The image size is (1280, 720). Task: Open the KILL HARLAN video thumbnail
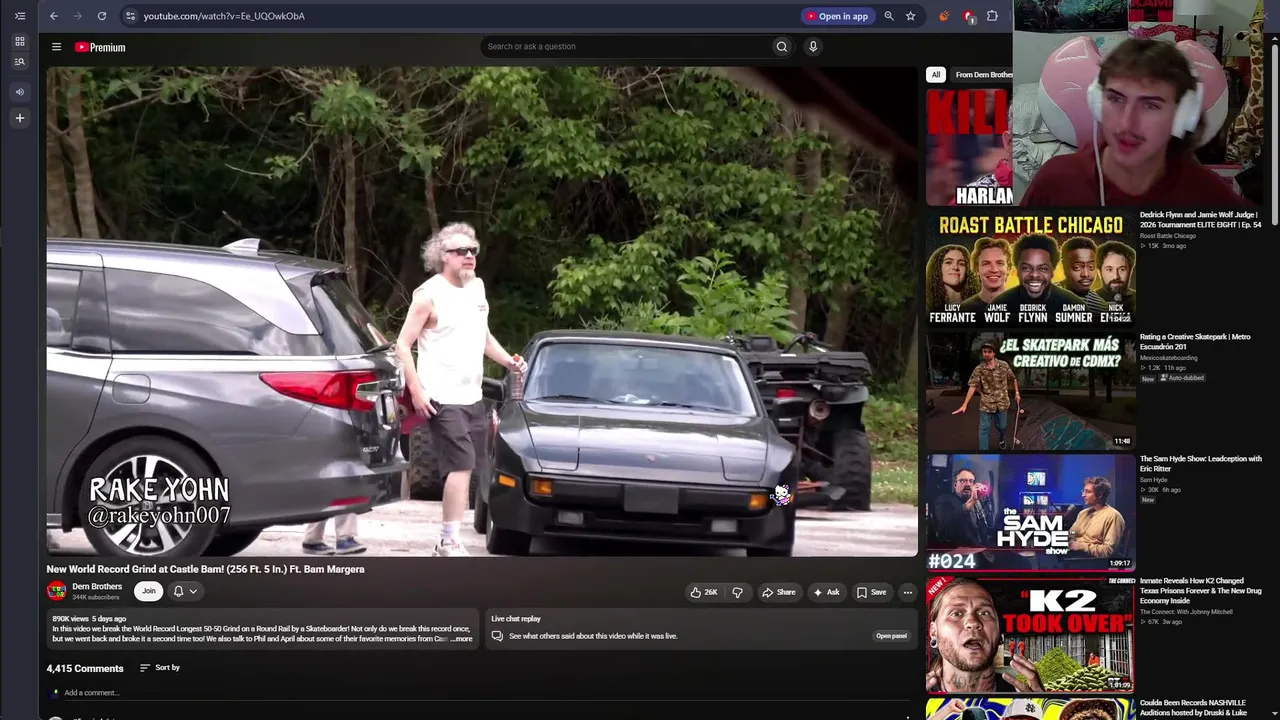pyautogui.click(x=969, y=147)
